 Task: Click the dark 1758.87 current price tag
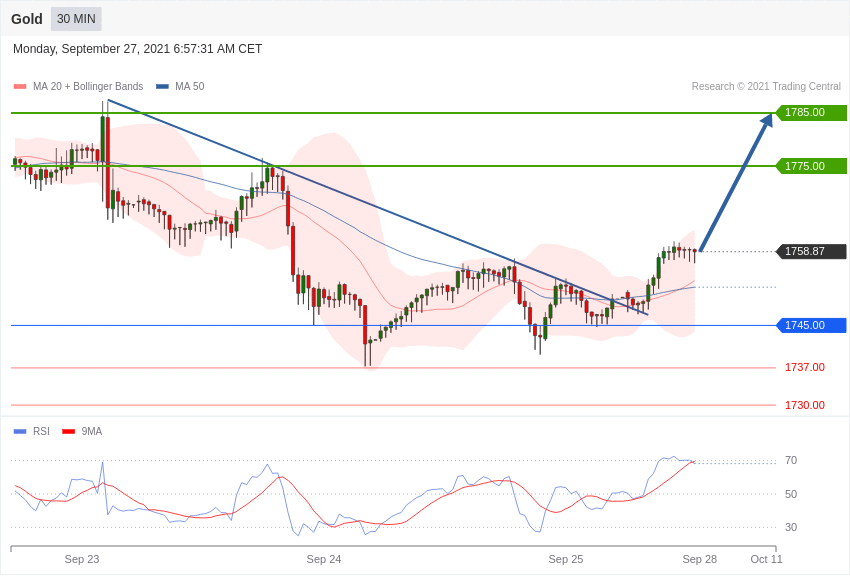pos(811,252)
